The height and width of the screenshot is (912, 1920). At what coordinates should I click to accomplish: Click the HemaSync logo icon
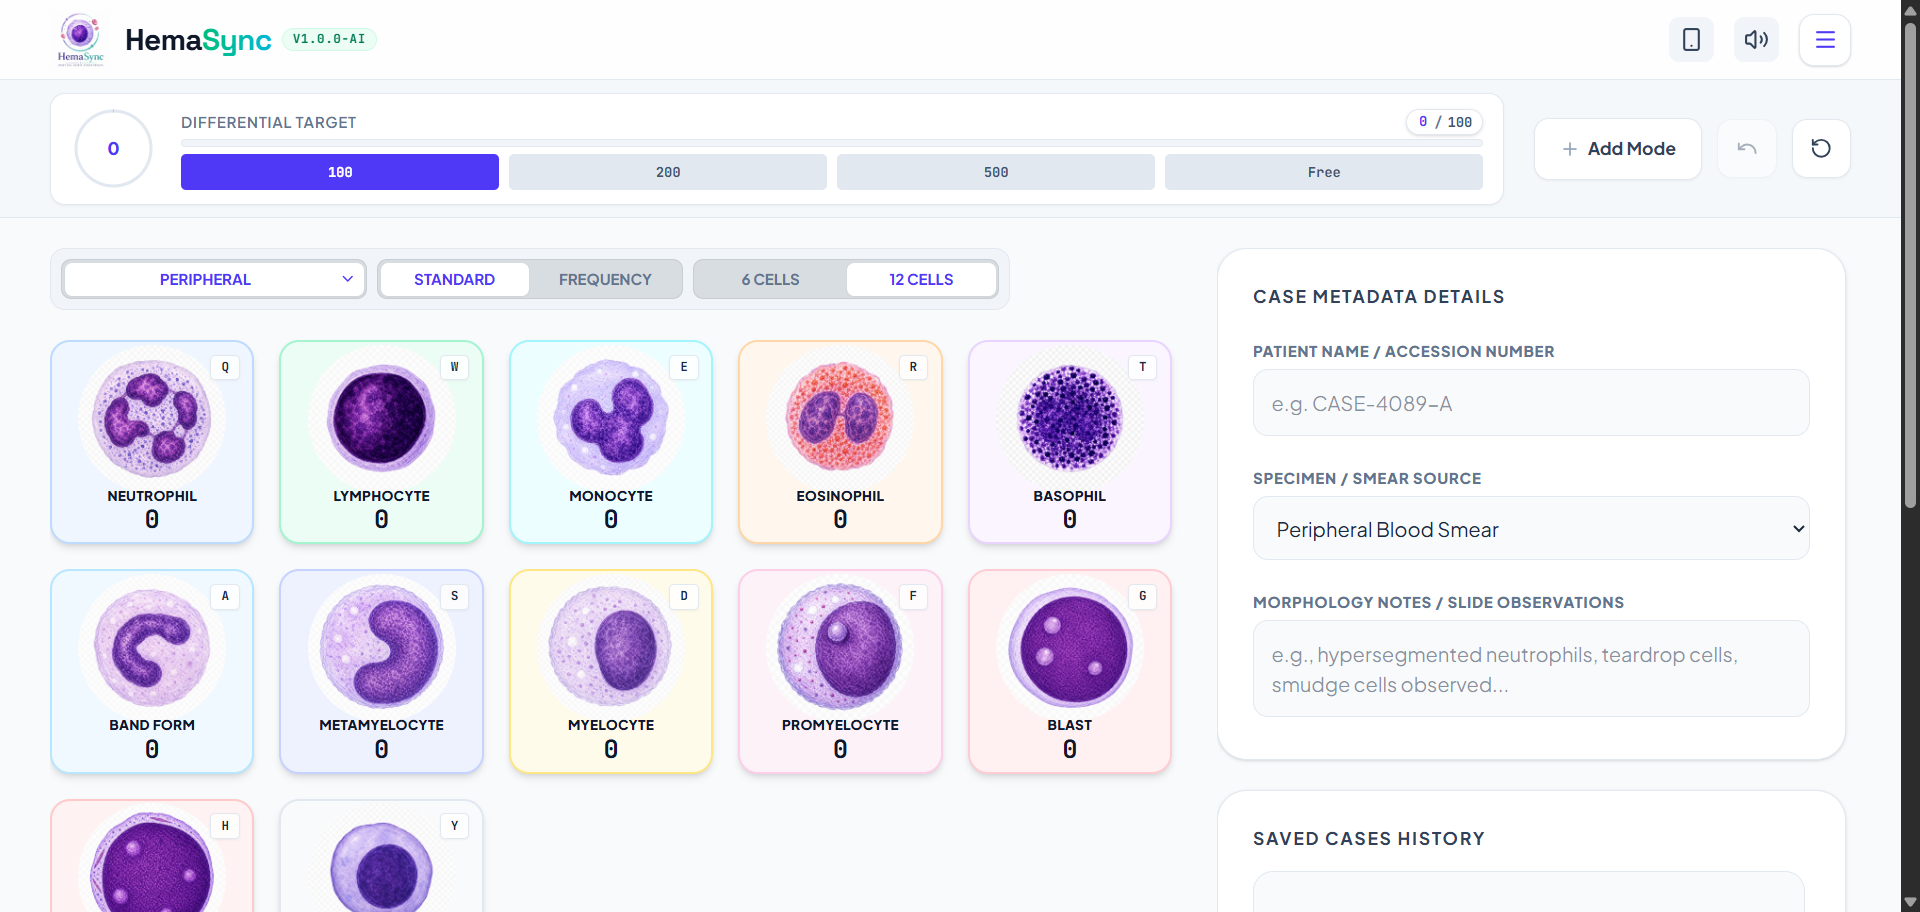point(80,39)
